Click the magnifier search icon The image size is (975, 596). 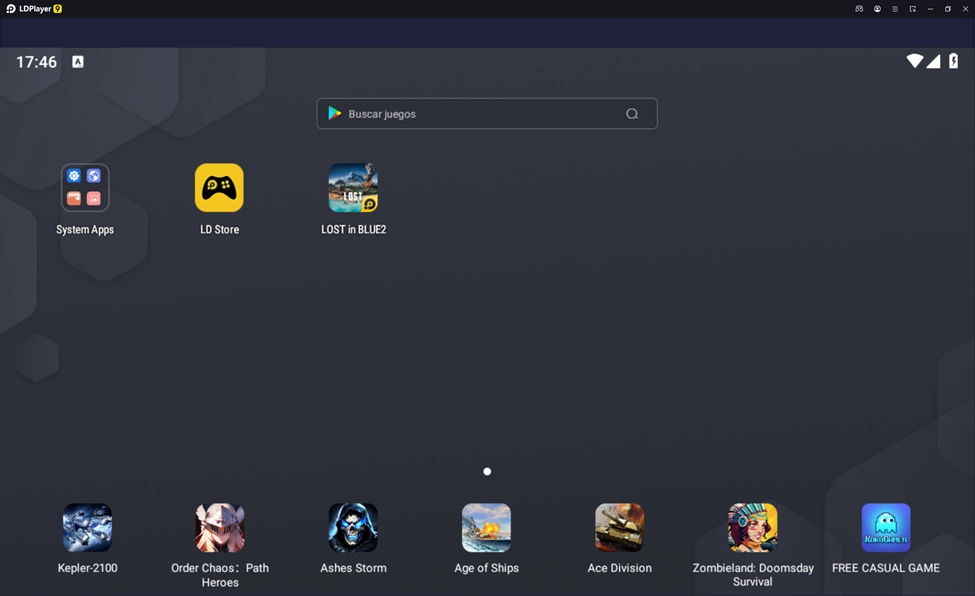coord(632,114)
